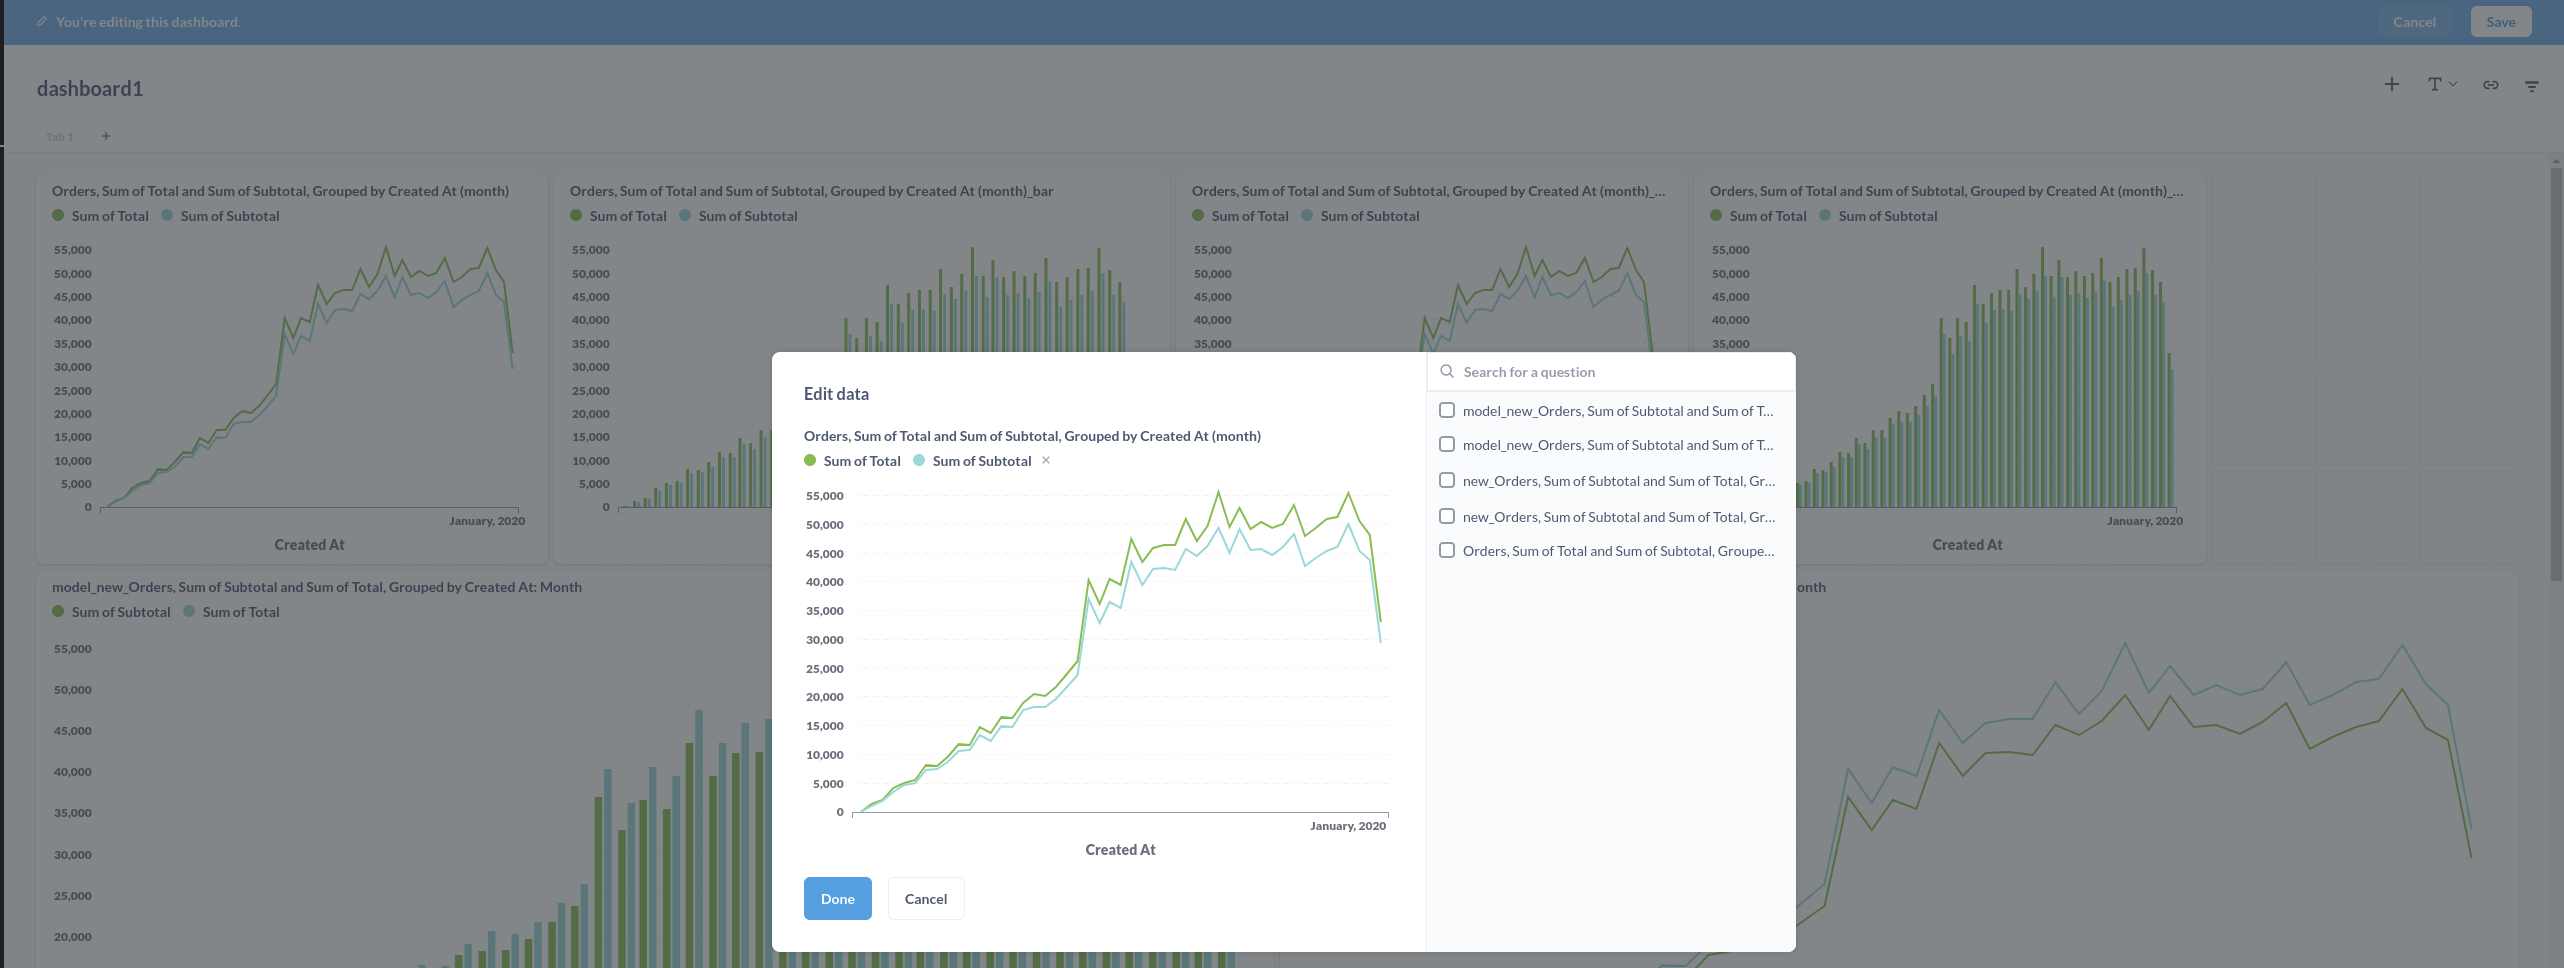Image resolution: width=2564 pixels, height=968 pixels.
Task: Click the pencil icon in the editing banner
Action: click(x=42, y=21)
